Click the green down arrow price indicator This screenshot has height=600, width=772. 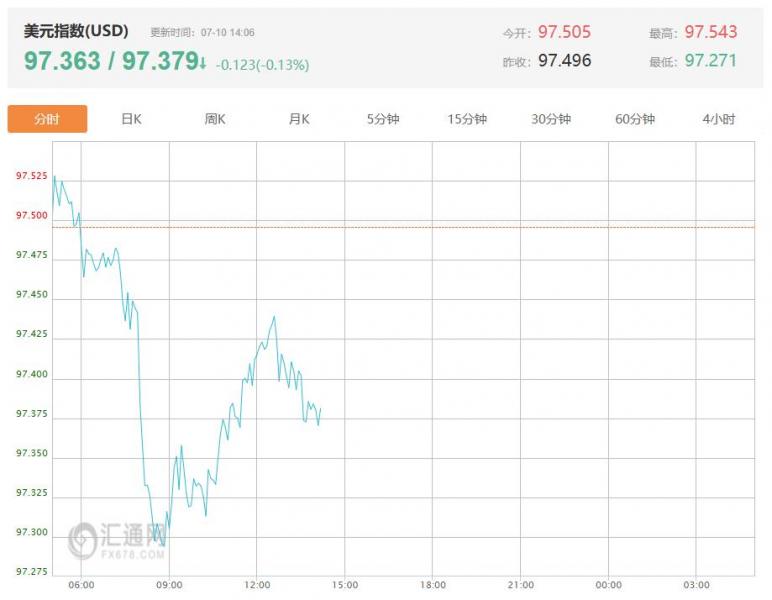pos(203,63)
